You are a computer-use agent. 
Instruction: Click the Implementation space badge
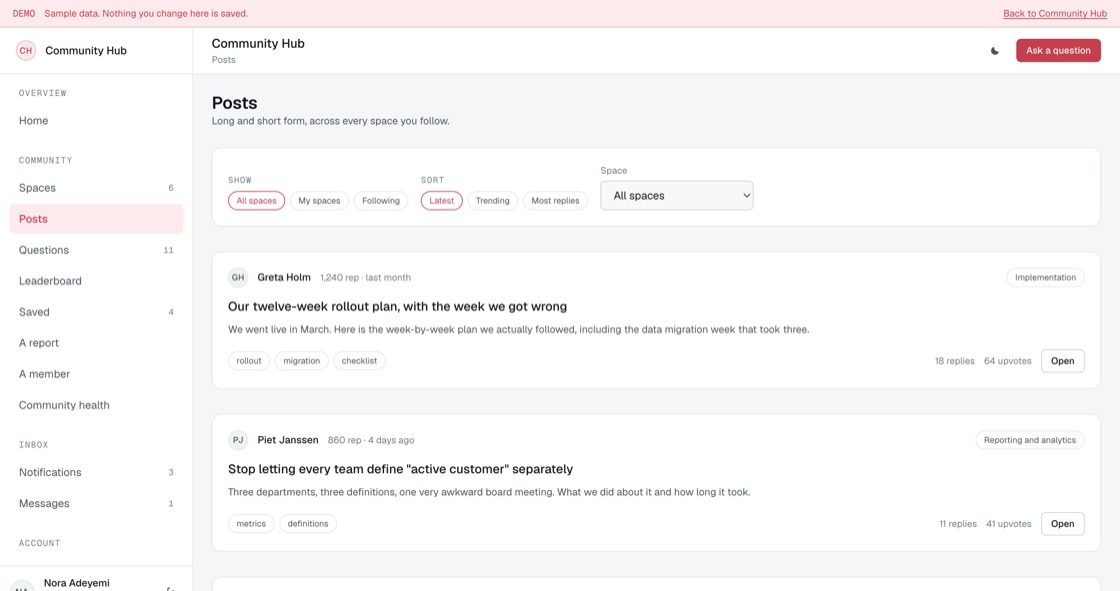(x=1045, y=277)
